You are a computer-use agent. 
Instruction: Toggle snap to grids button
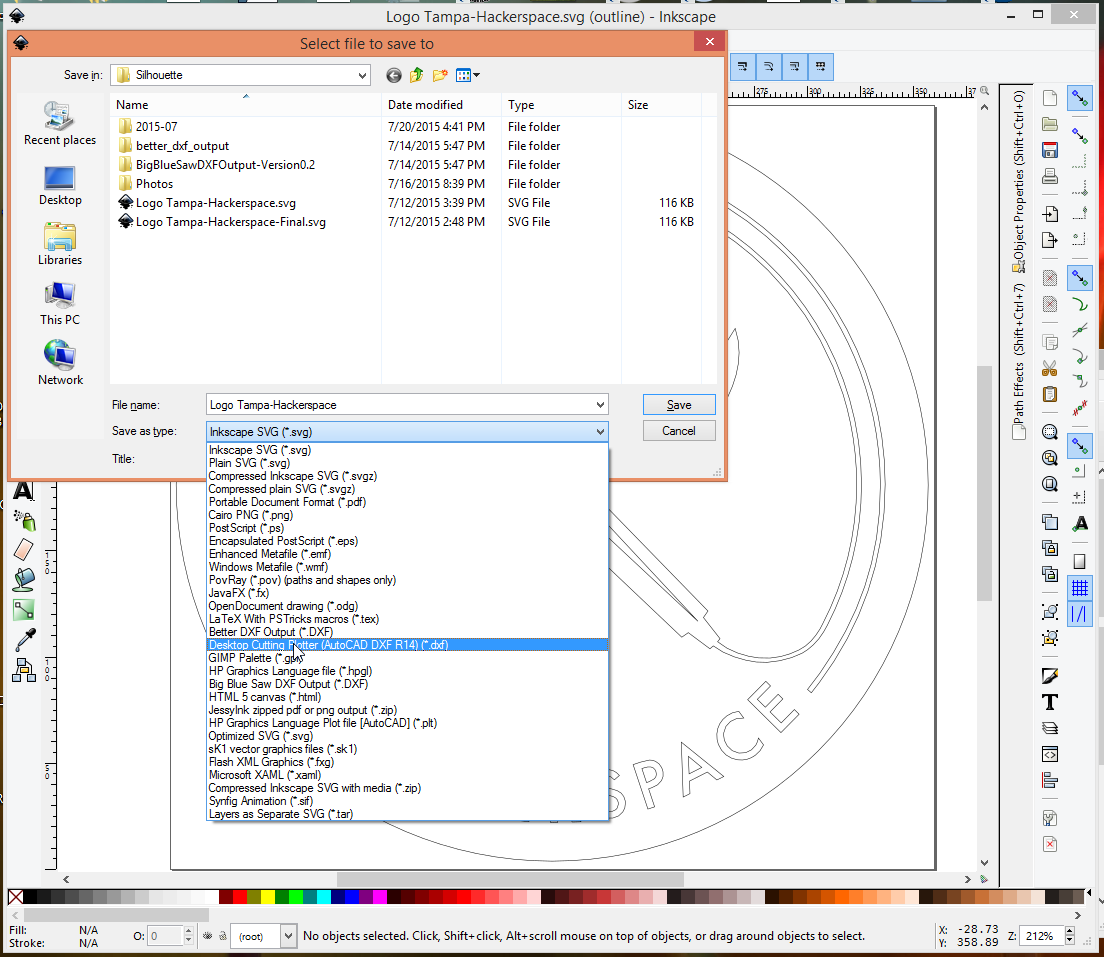tap(1079, 588)
